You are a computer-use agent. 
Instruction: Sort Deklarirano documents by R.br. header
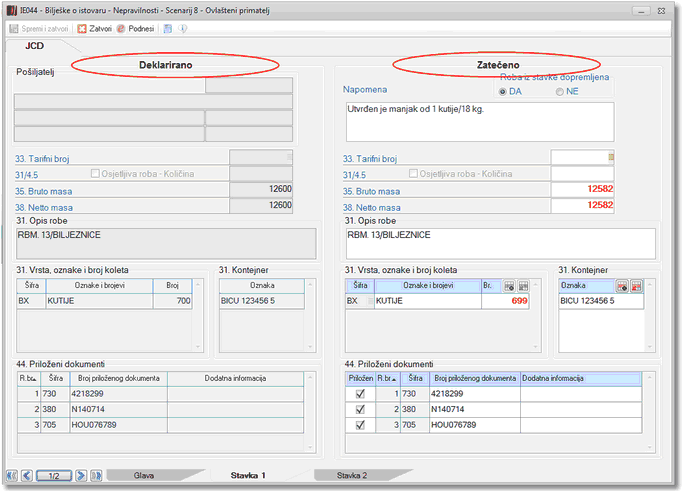click(x=28, y=378)
